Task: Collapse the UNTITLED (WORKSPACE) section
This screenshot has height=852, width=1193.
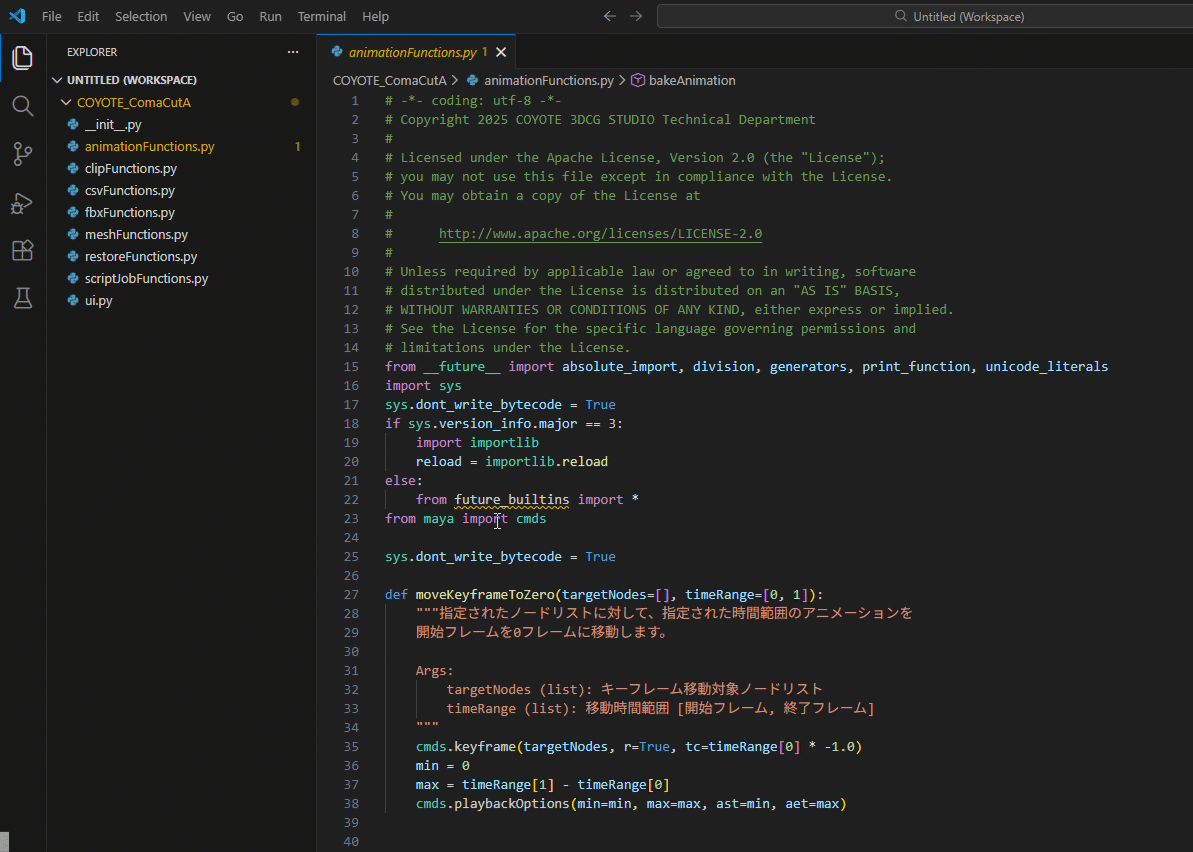Action: pyautogui.click(x=57, y=80)
